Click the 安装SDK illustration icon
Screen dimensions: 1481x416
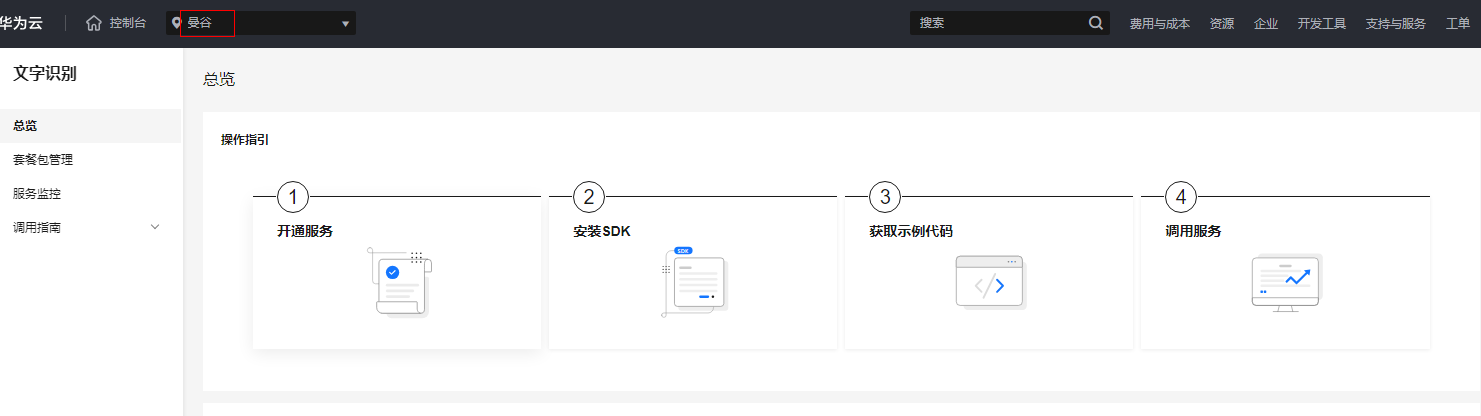pyautogui.click(x=696, y=282)
